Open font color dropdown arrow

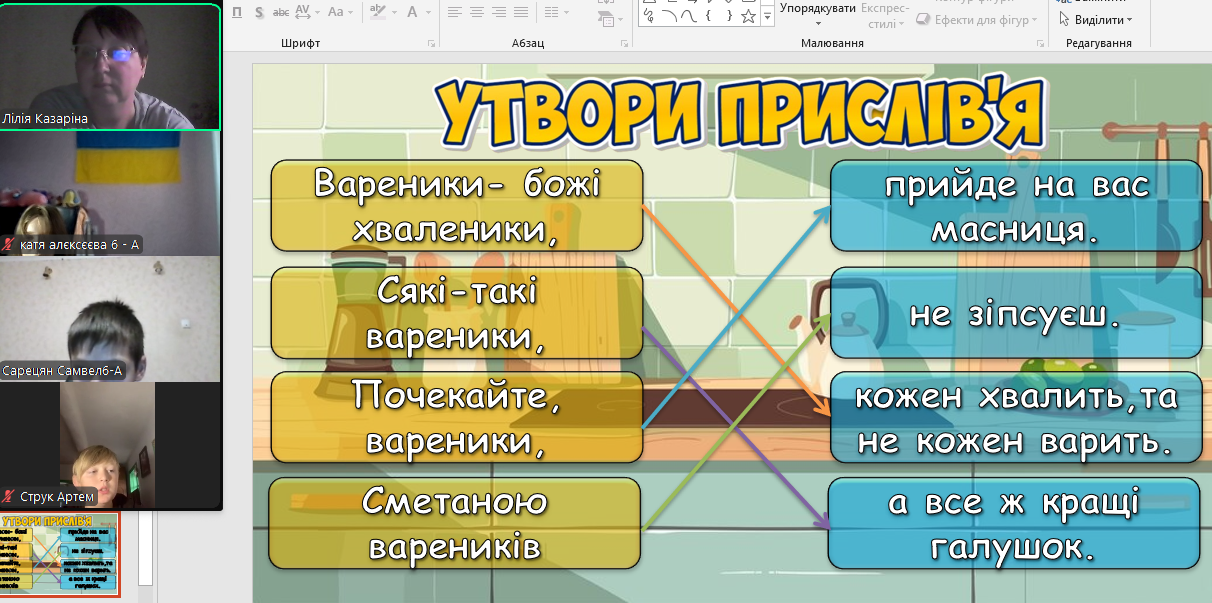(x=426, y=12)
